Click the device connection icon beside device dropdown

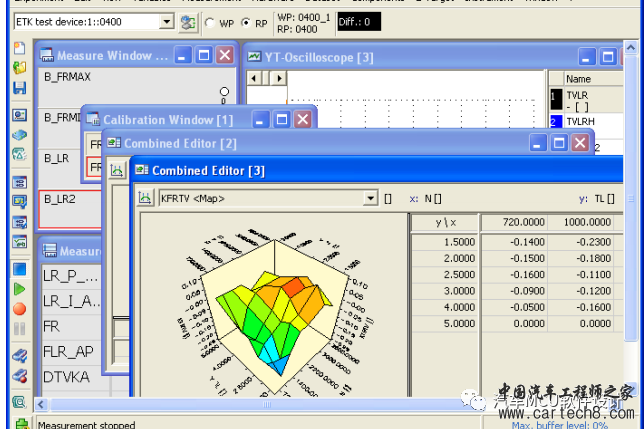[x=189, y=21]
